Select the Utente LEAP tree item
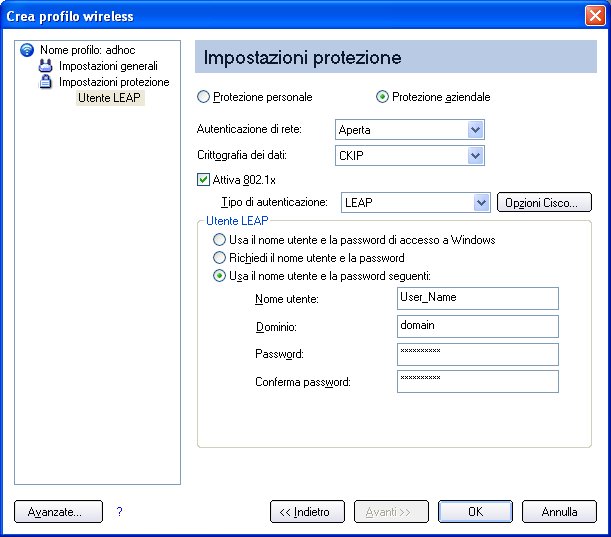The image size is (611, 537). [109, 98]
